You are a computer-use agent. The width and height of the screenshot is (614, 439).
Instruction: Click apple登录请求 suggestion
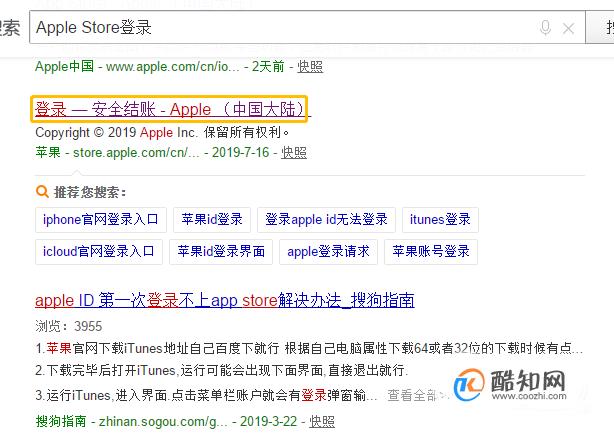[328, 252]
